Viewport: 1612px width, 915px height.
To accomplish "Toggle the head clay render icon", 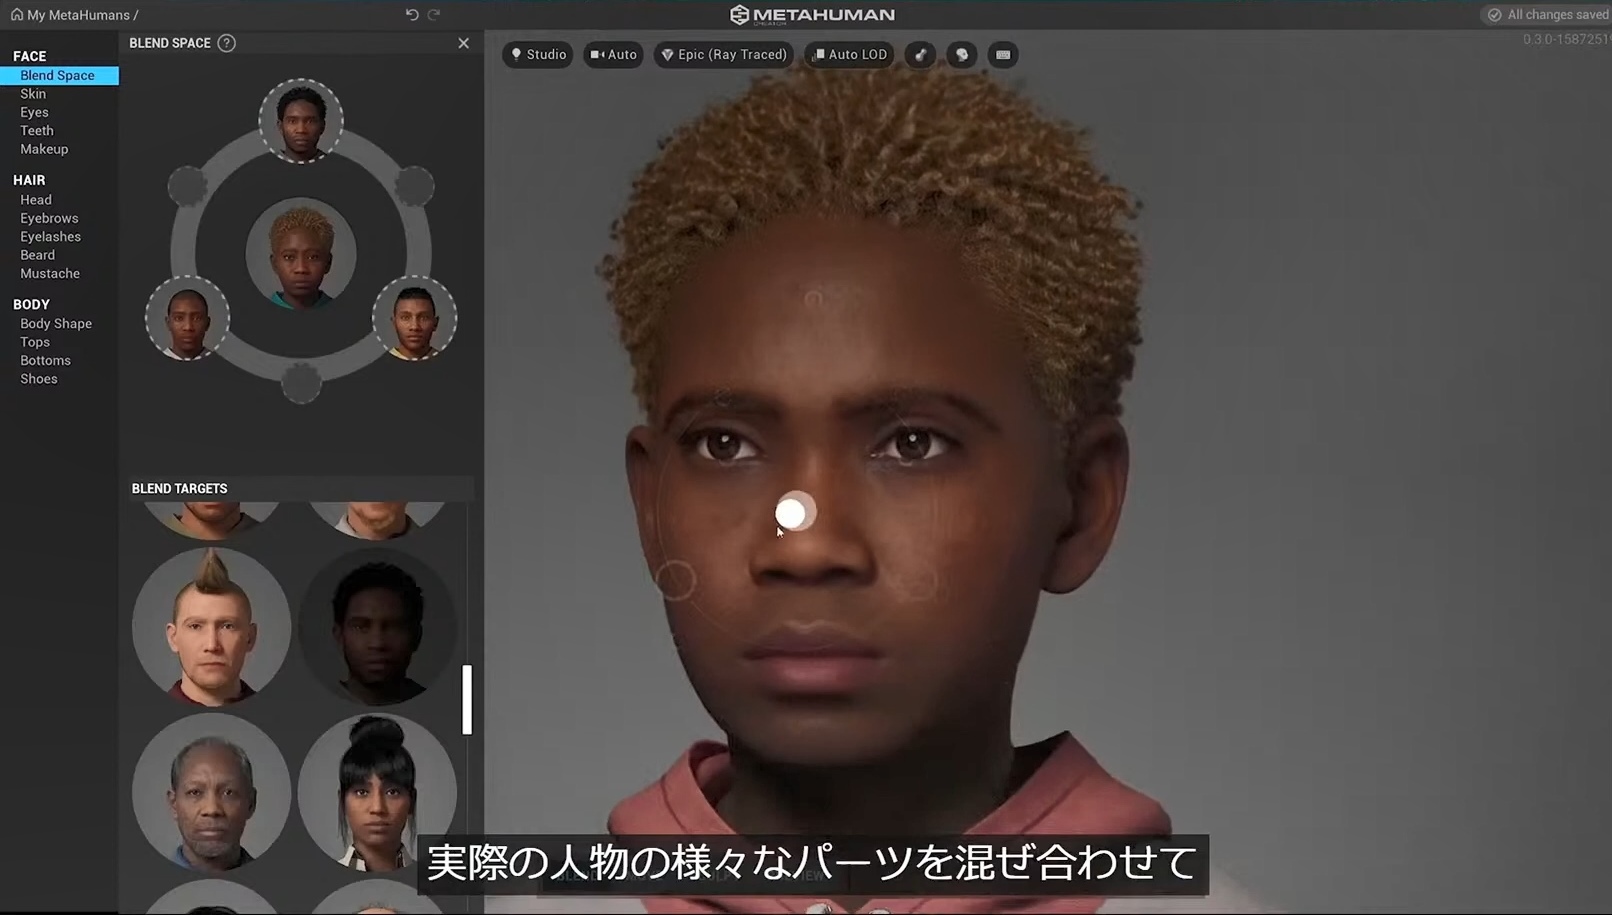I will (962, 55).
